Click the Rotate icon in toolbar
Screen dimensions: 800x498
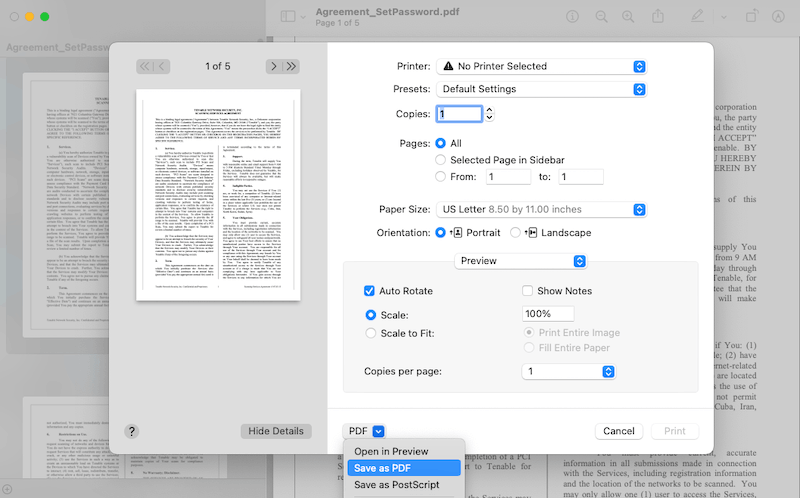click(752, 16)
